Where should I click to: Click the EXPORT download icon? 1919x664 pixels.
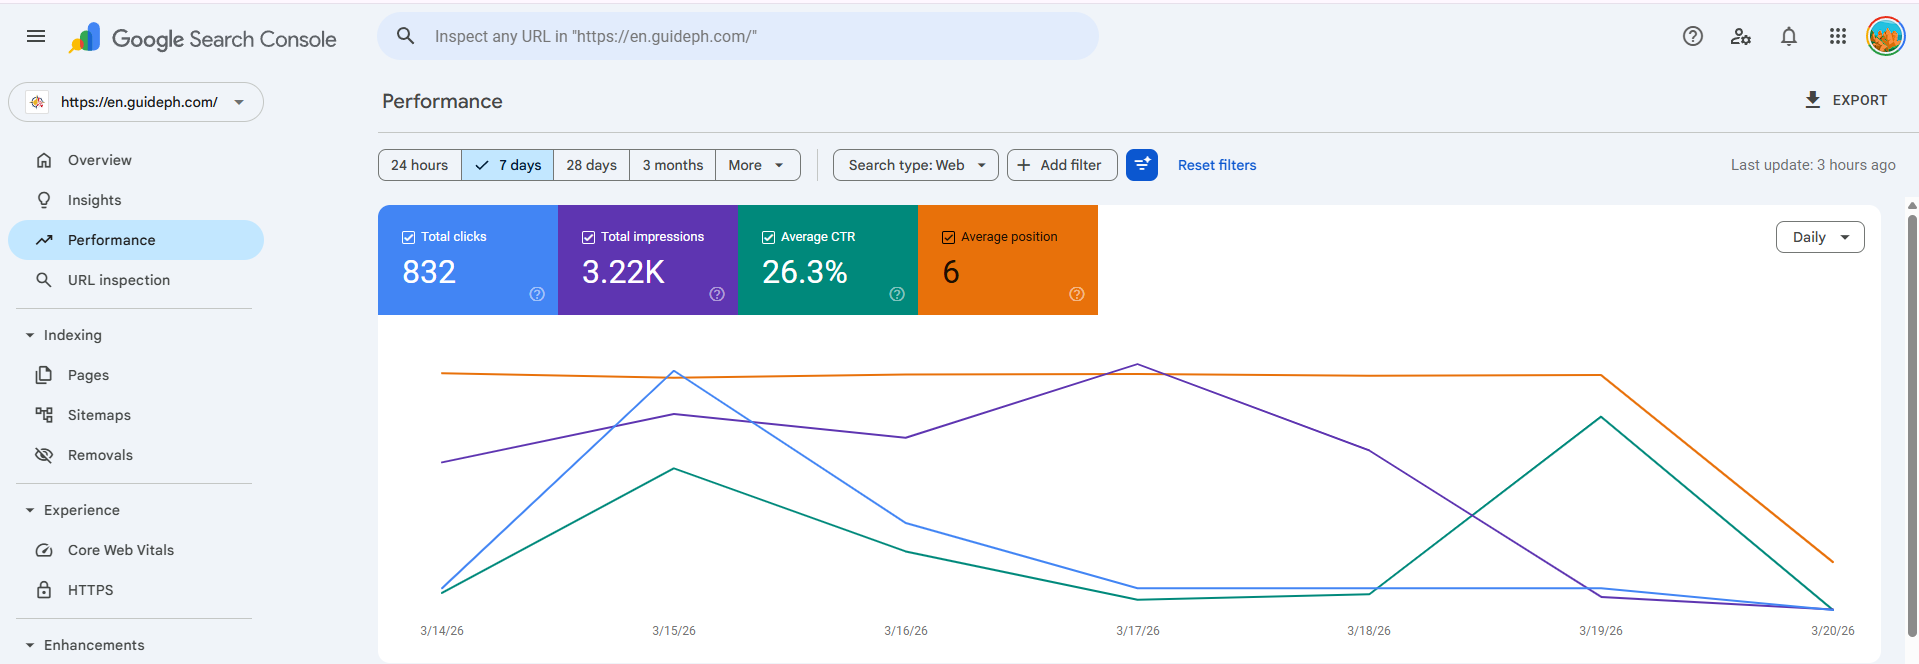[x=1812, y=100]
